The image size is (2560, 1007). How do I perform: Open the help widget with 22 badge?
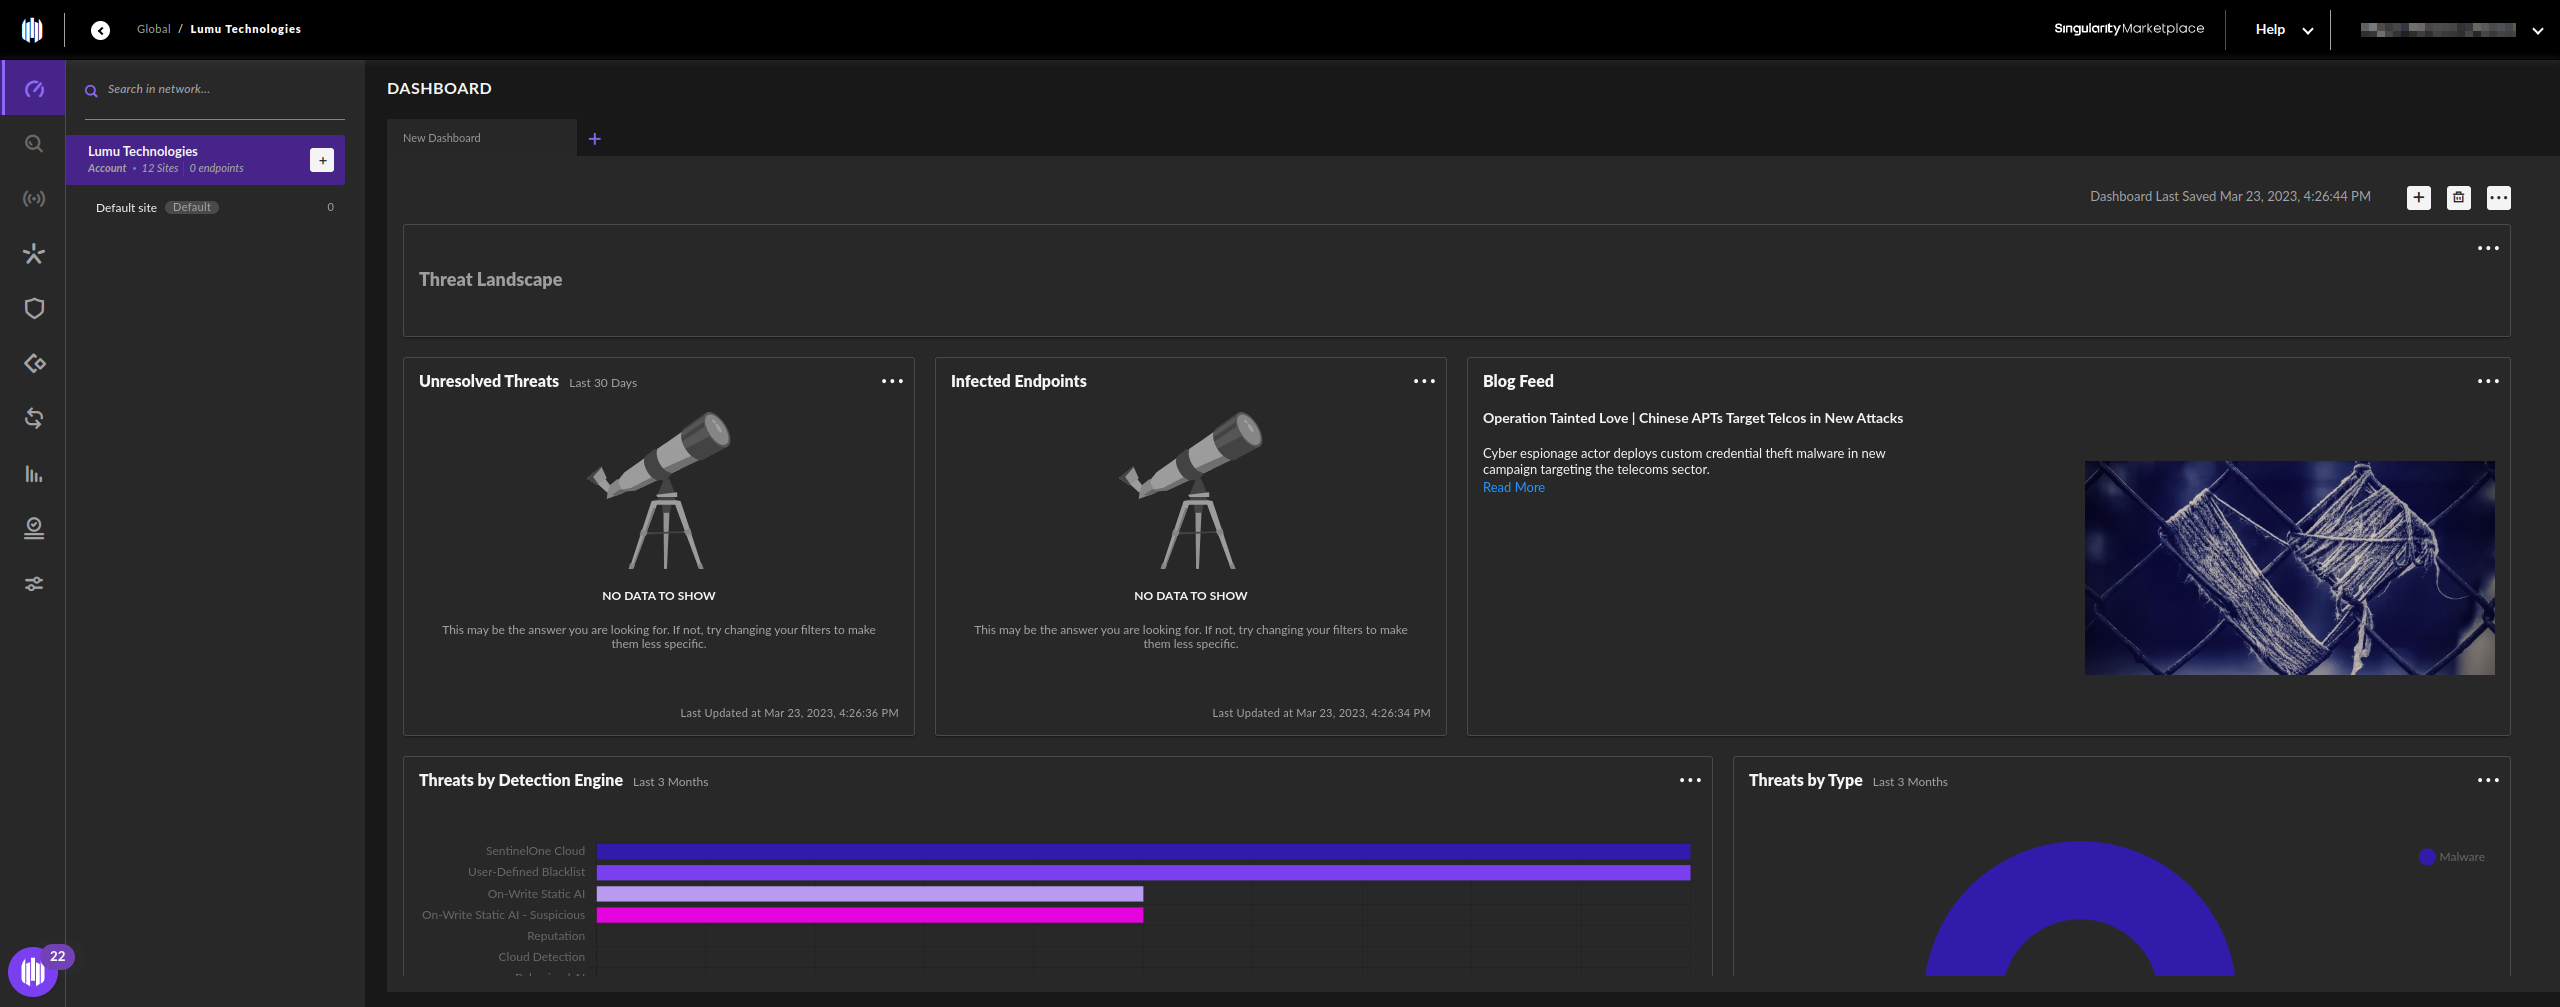pyautogui.click(x=33, y=971)
